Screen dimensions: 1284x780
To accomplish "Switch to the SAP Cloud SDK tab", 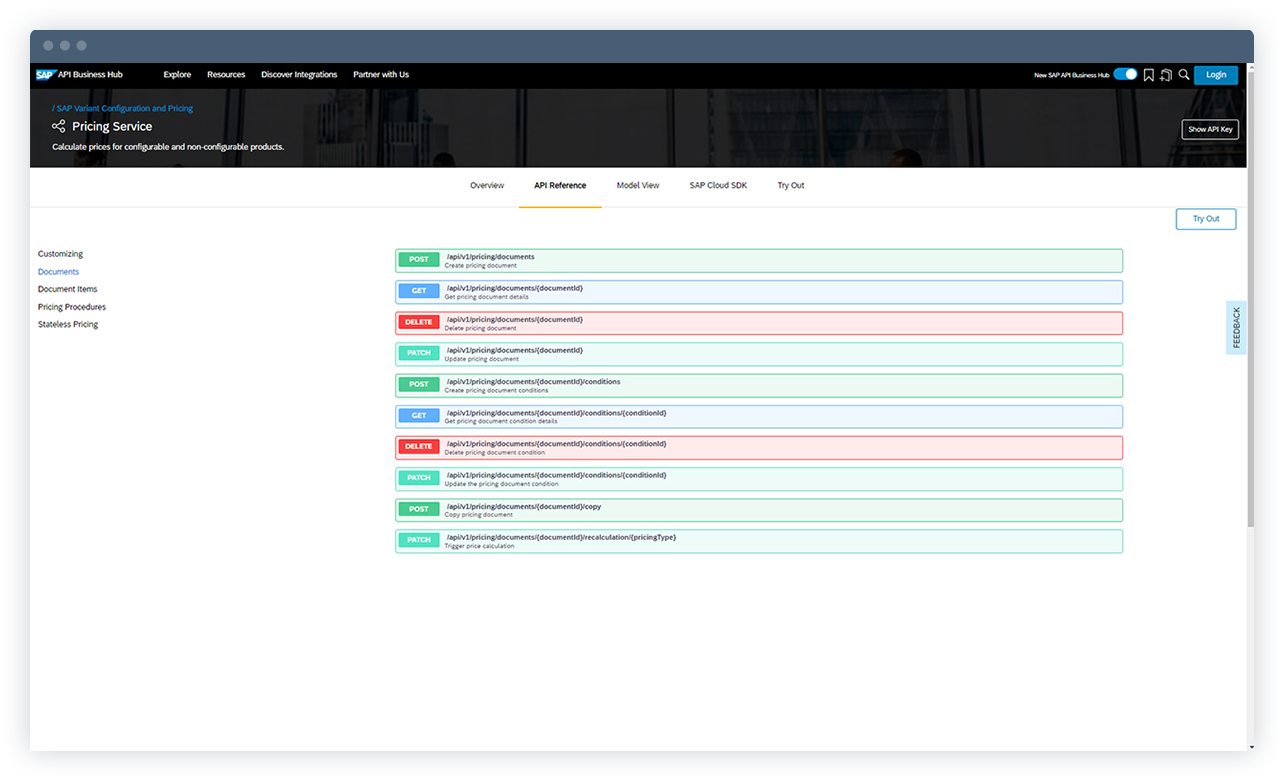I will 717,185.
